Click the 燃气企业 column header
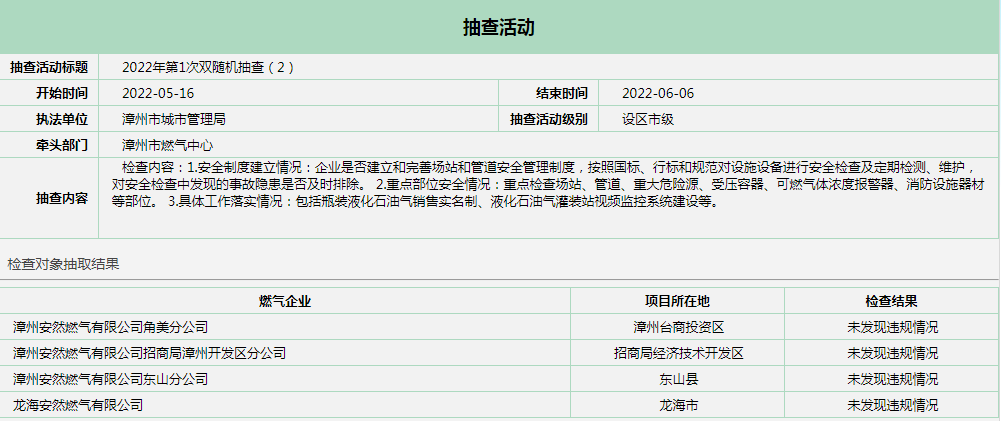Screen dimensions: 1001x421 [285, 301]
